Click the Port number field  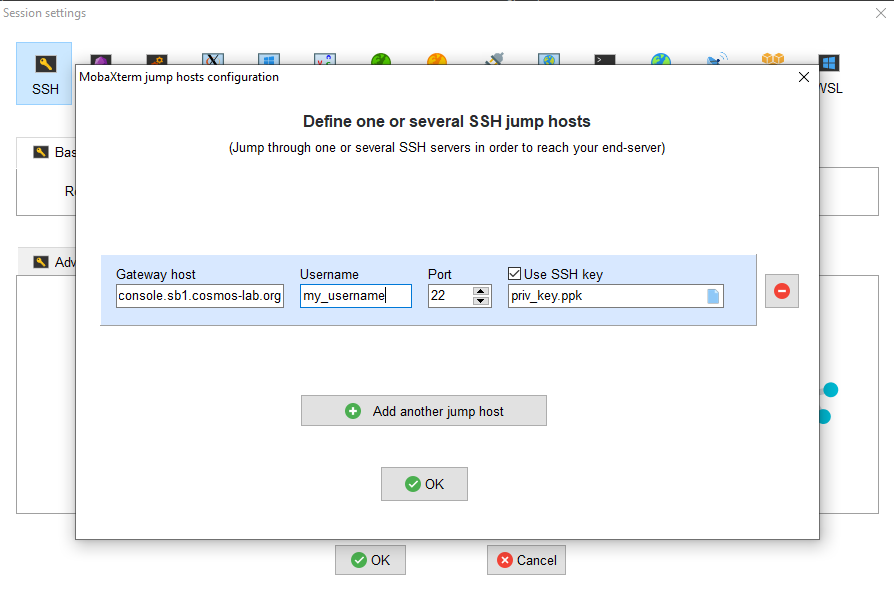[449, 296]
